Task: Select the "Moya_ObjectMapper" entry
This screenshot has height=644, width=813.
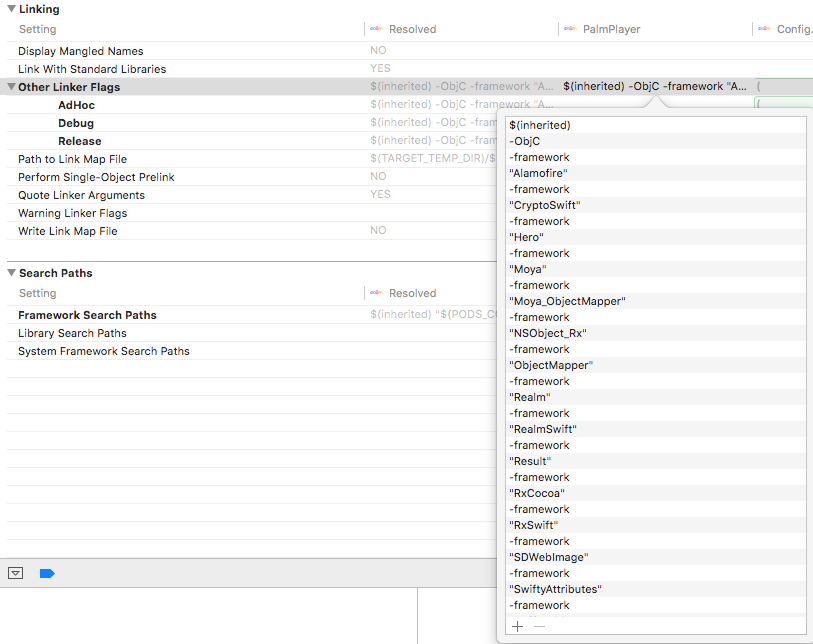Action: [655, 301]
